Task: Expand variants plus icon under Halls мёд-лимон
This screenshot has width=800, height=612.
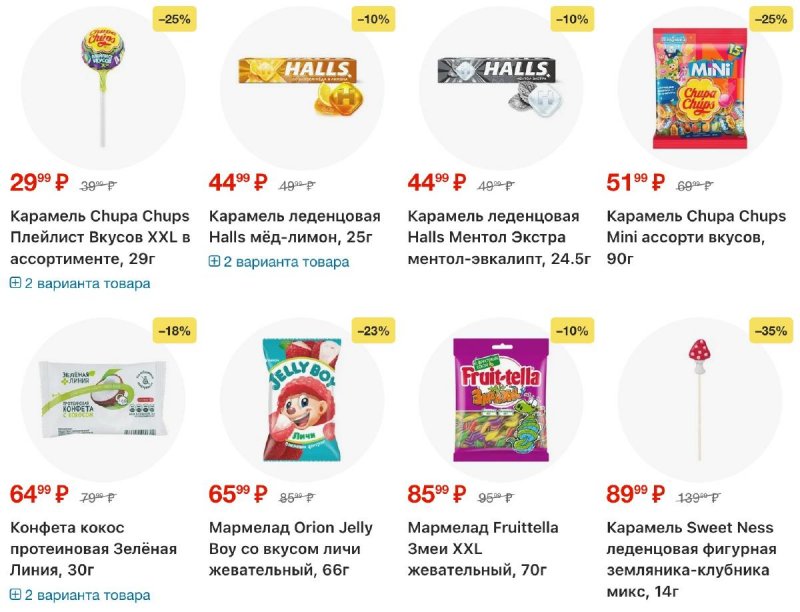Action: point(214,262)
